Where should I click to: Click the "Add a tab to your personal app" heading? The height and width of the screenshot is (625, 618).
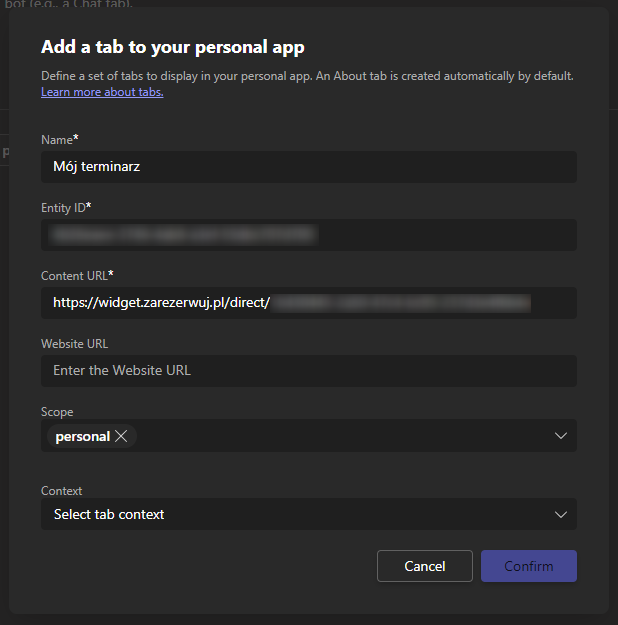[172, 47]
